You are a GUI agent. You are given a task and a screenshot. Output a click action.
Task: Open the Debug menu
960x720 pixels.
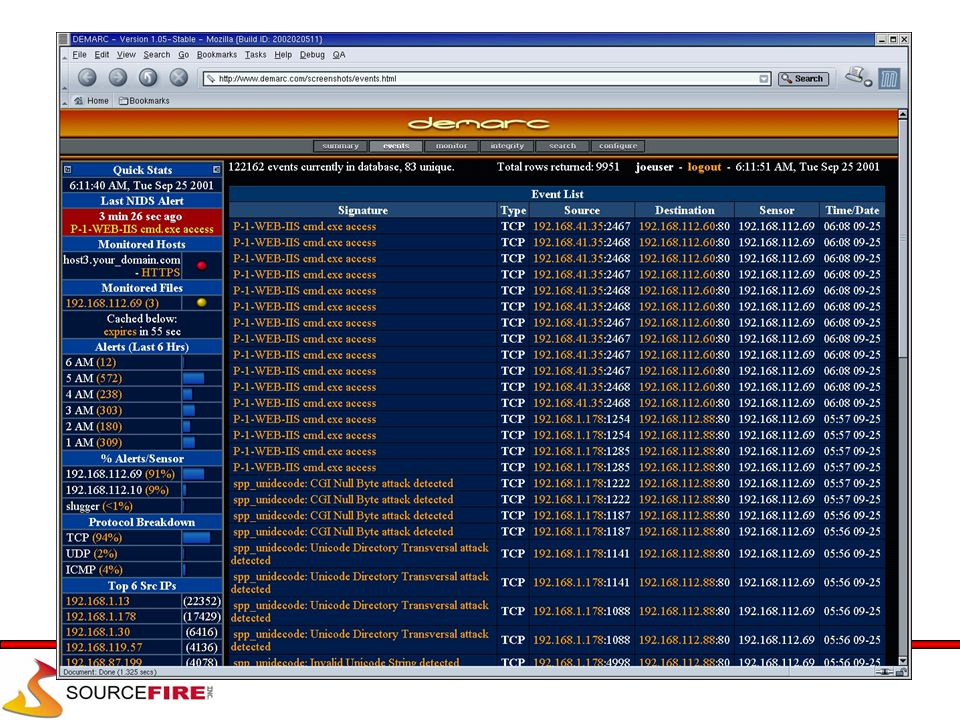coord(312,54)
